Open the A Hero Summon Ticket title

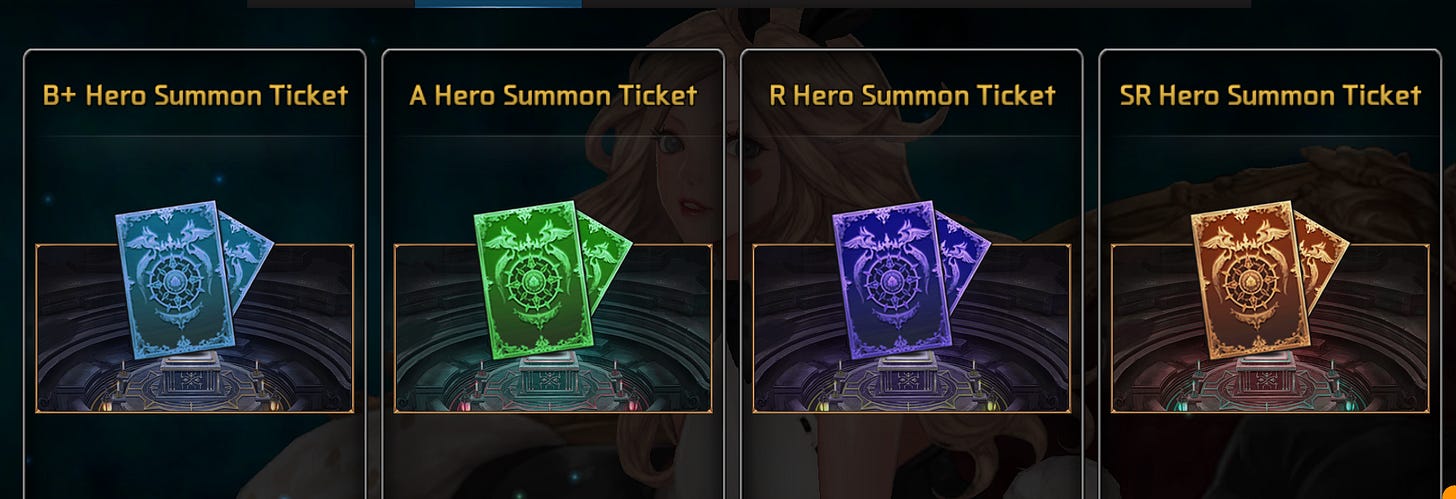[x=553, y=96]
